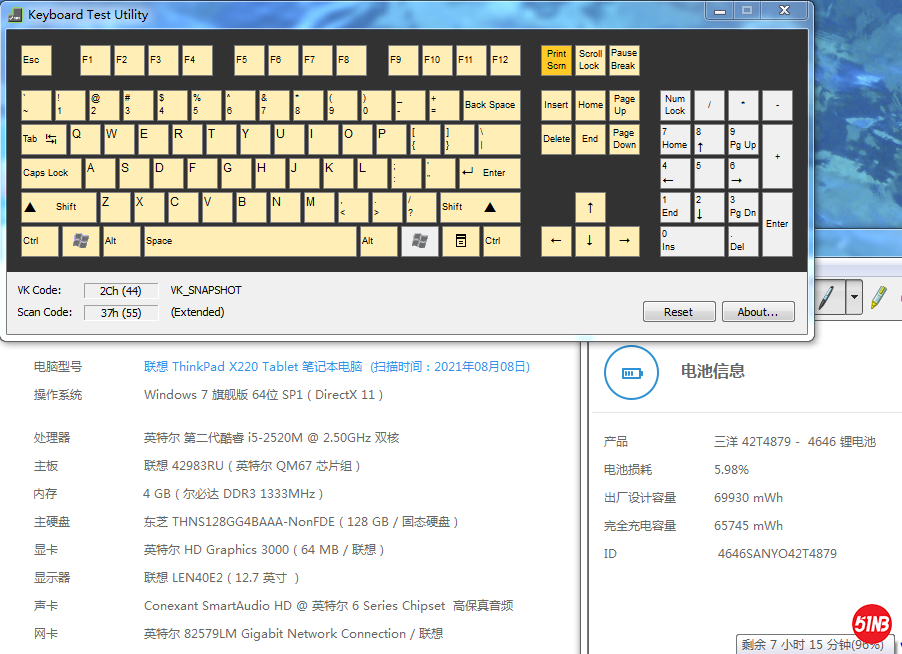Open the pen tool dropdown arrow
The width and height of the screenshot is (902, 654).
pos(854,297)
